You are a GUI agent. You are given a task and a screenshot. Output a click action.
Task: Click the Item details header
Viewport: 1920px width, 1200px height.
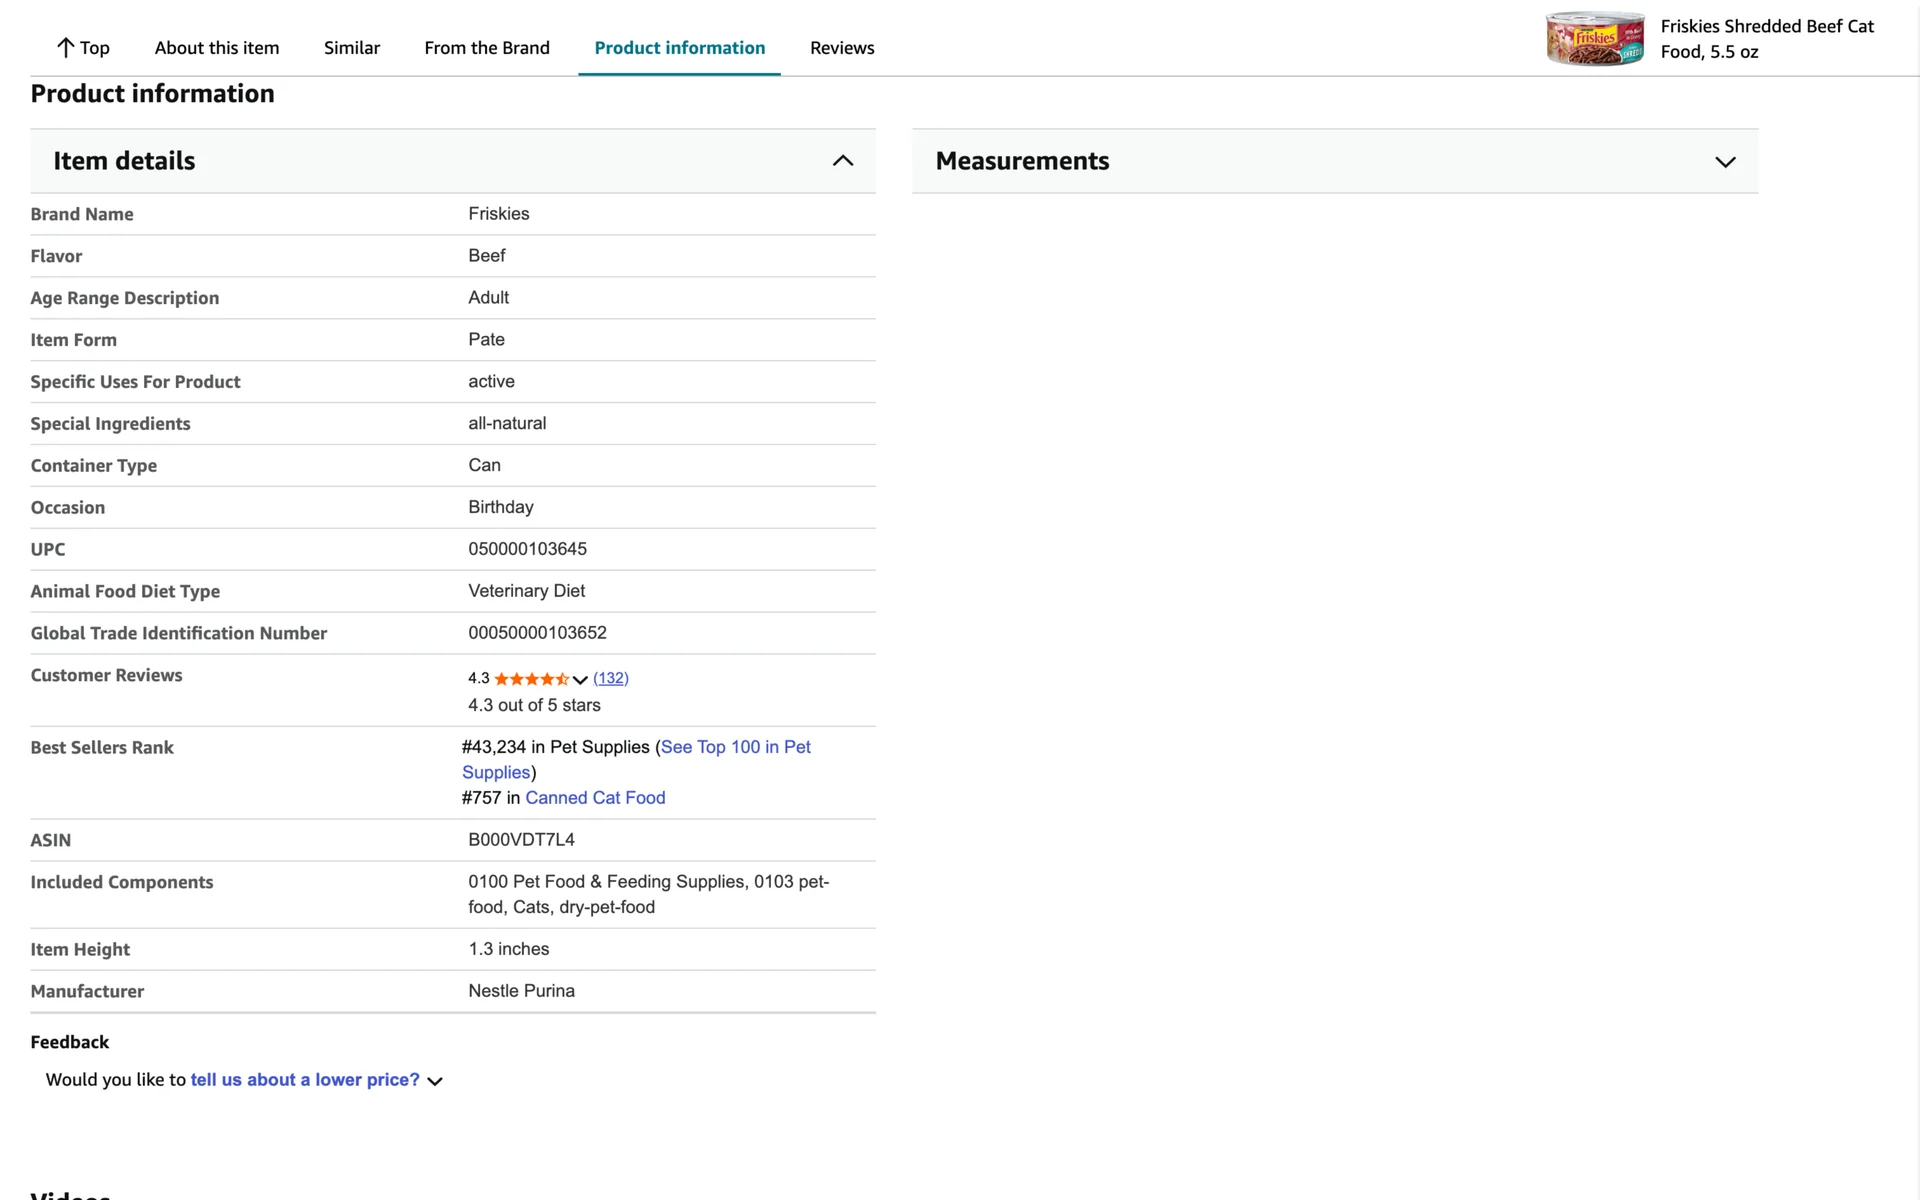(x=124, y=161)
